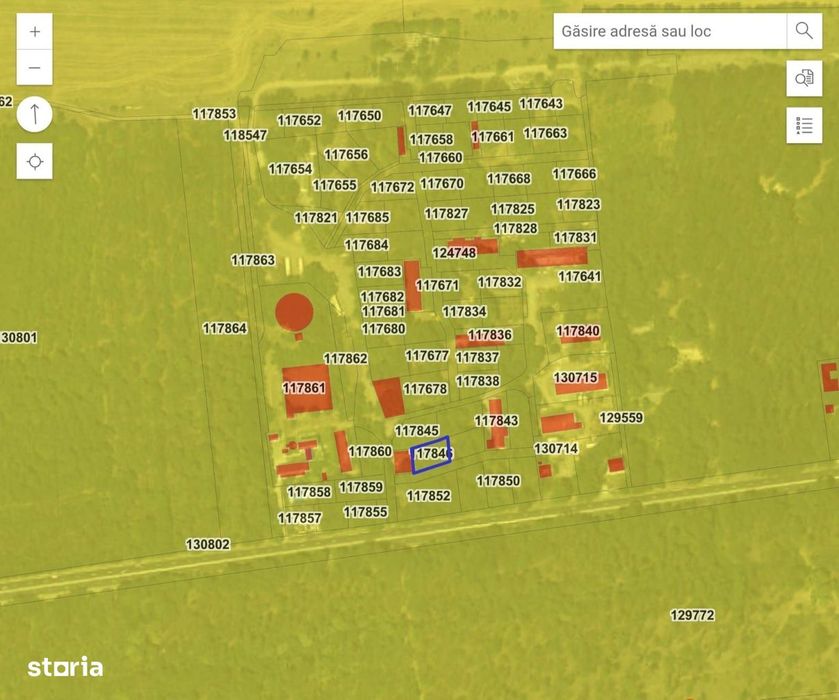Click parcel label 117836

[x=490, y=335]
